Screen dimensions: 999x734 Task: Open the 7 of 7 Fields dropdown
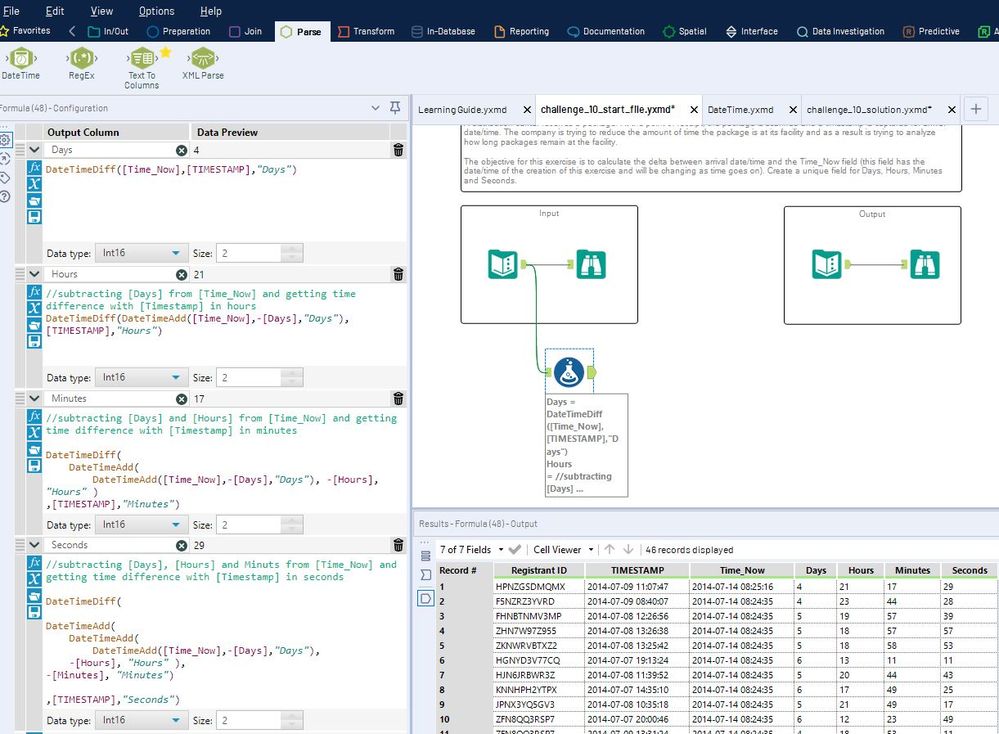pyautogui.click(x=473, y=549)
